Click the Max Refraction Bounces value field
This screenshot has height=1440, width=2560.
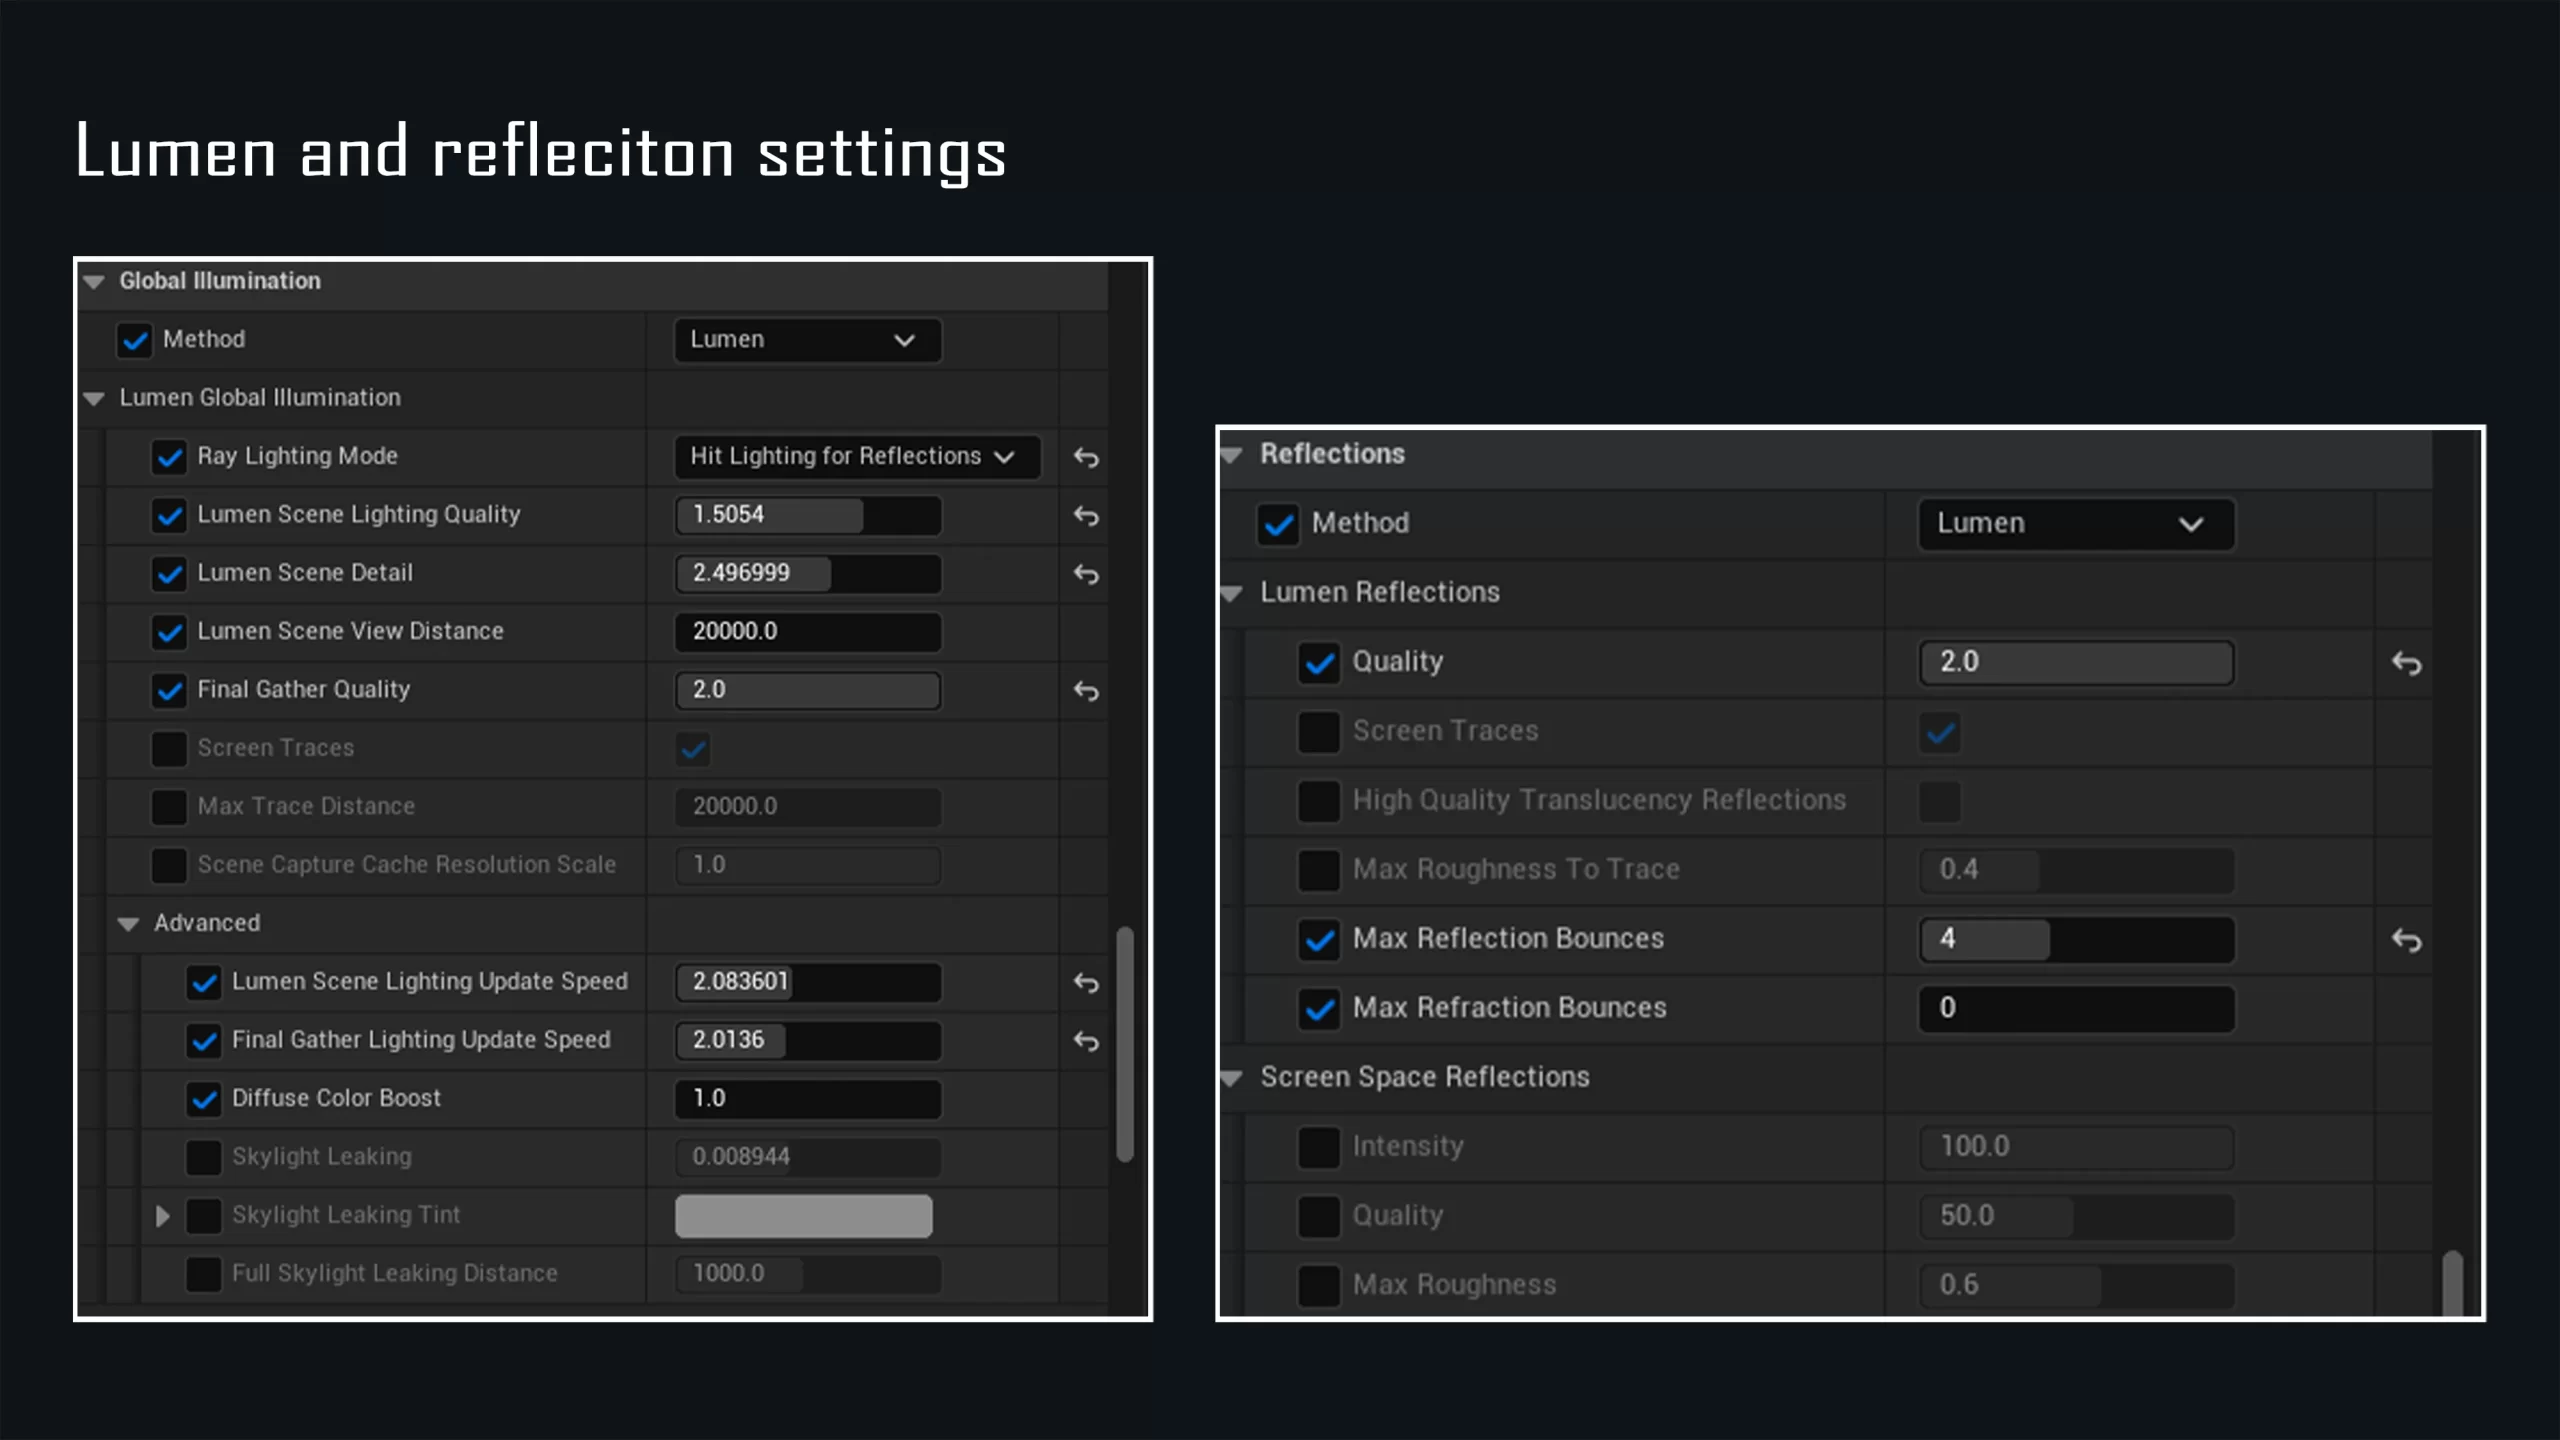click(2076, 1009)
